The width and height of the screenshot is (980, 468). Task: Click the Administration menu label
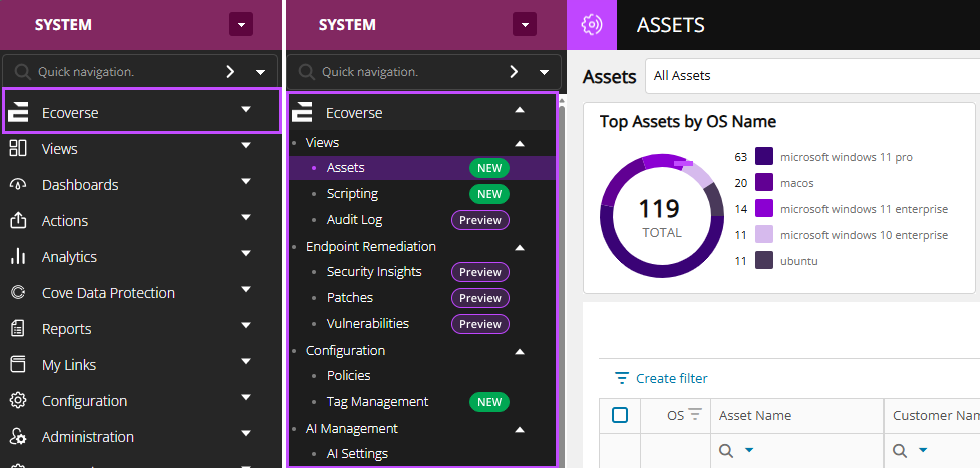[x=88, y=437]
